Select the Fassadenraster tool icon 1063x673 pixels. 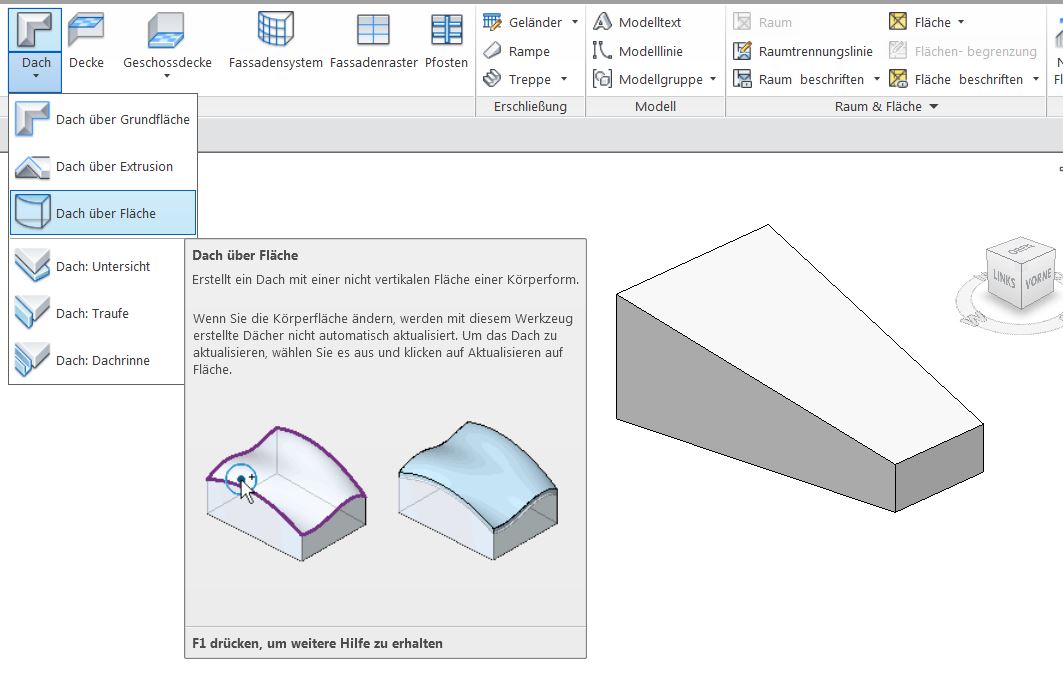click(373, 30)
